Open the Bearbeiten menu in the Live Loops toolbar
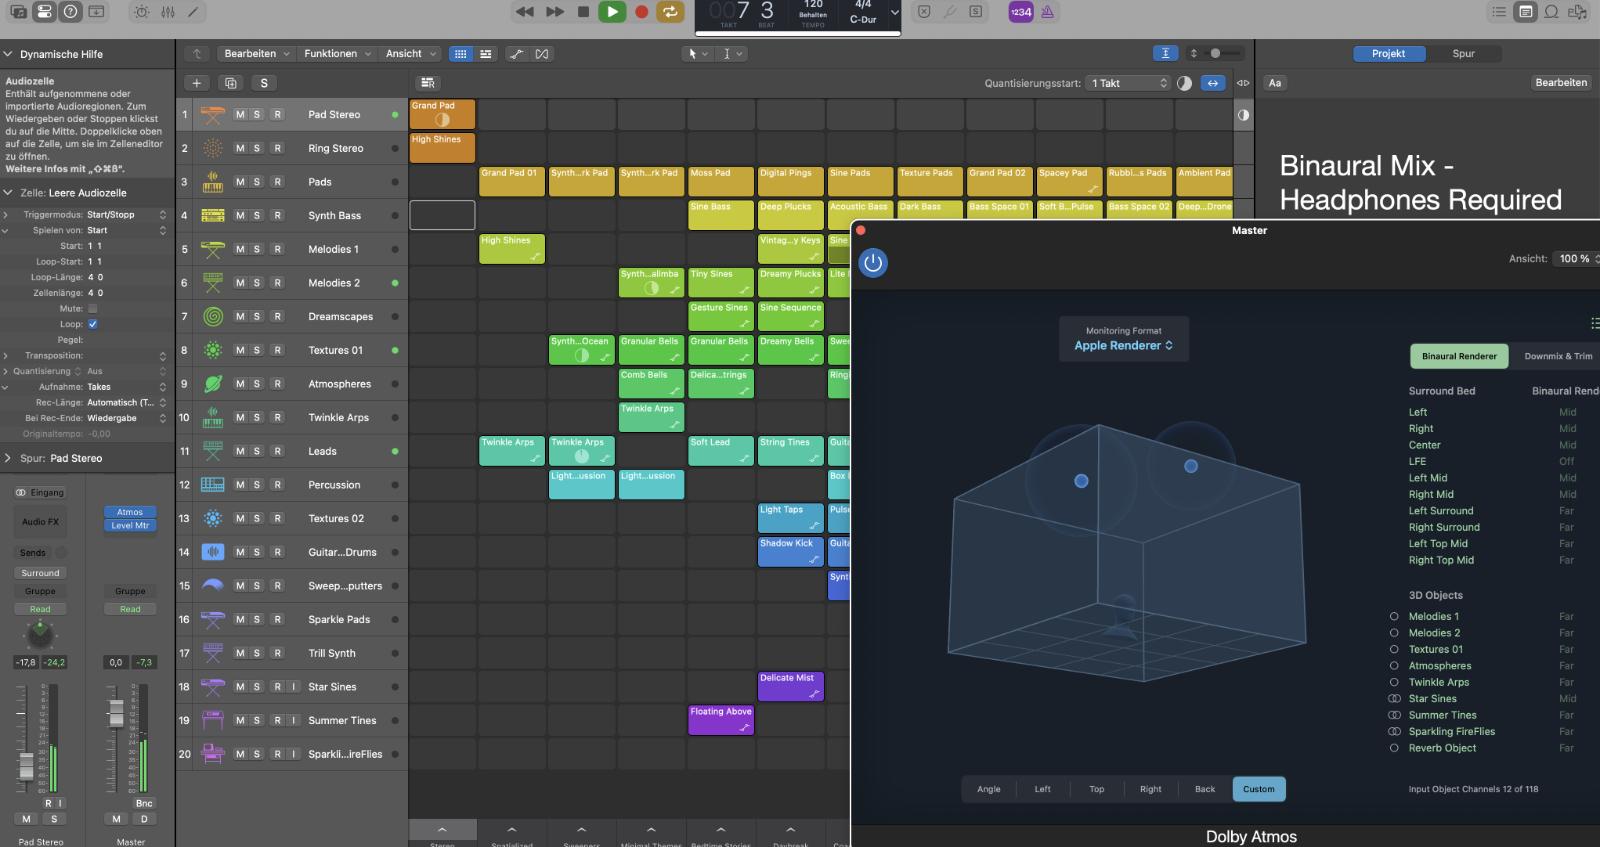1600x847 pixels. click(x=257, y=54)
